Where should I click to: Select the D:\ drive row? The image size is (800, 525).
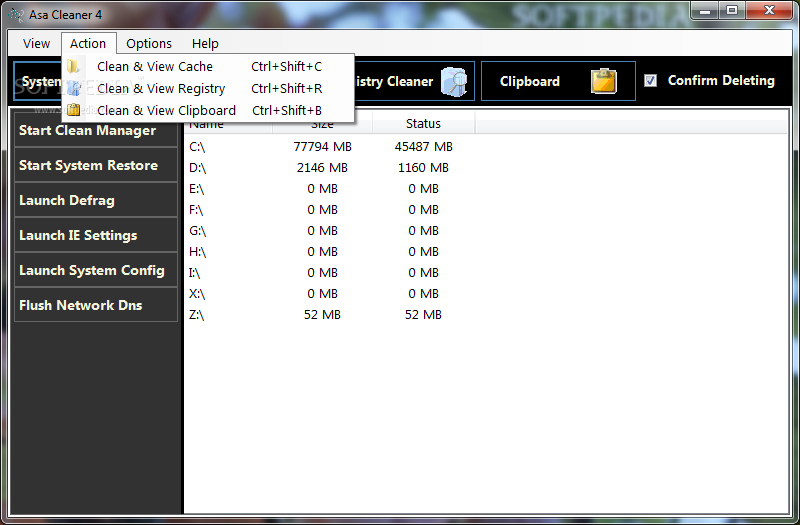[x=485, y=167]
